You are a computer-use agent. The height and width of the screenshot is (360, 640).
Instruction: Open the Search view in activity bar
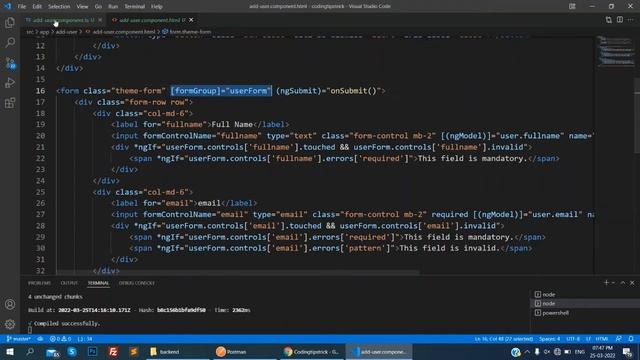[10, 42]
